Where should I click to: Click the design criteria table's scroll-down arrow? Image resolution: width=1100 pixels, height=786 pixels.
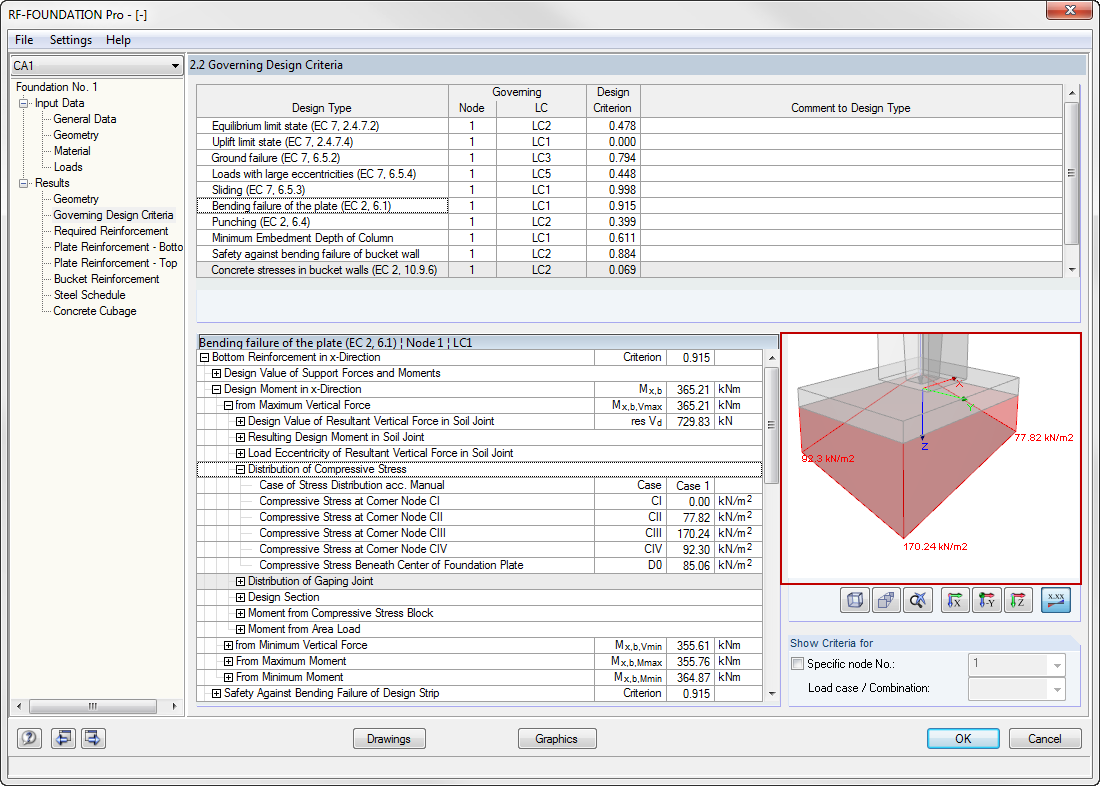pyautogui.click(x=1071, y=269)
